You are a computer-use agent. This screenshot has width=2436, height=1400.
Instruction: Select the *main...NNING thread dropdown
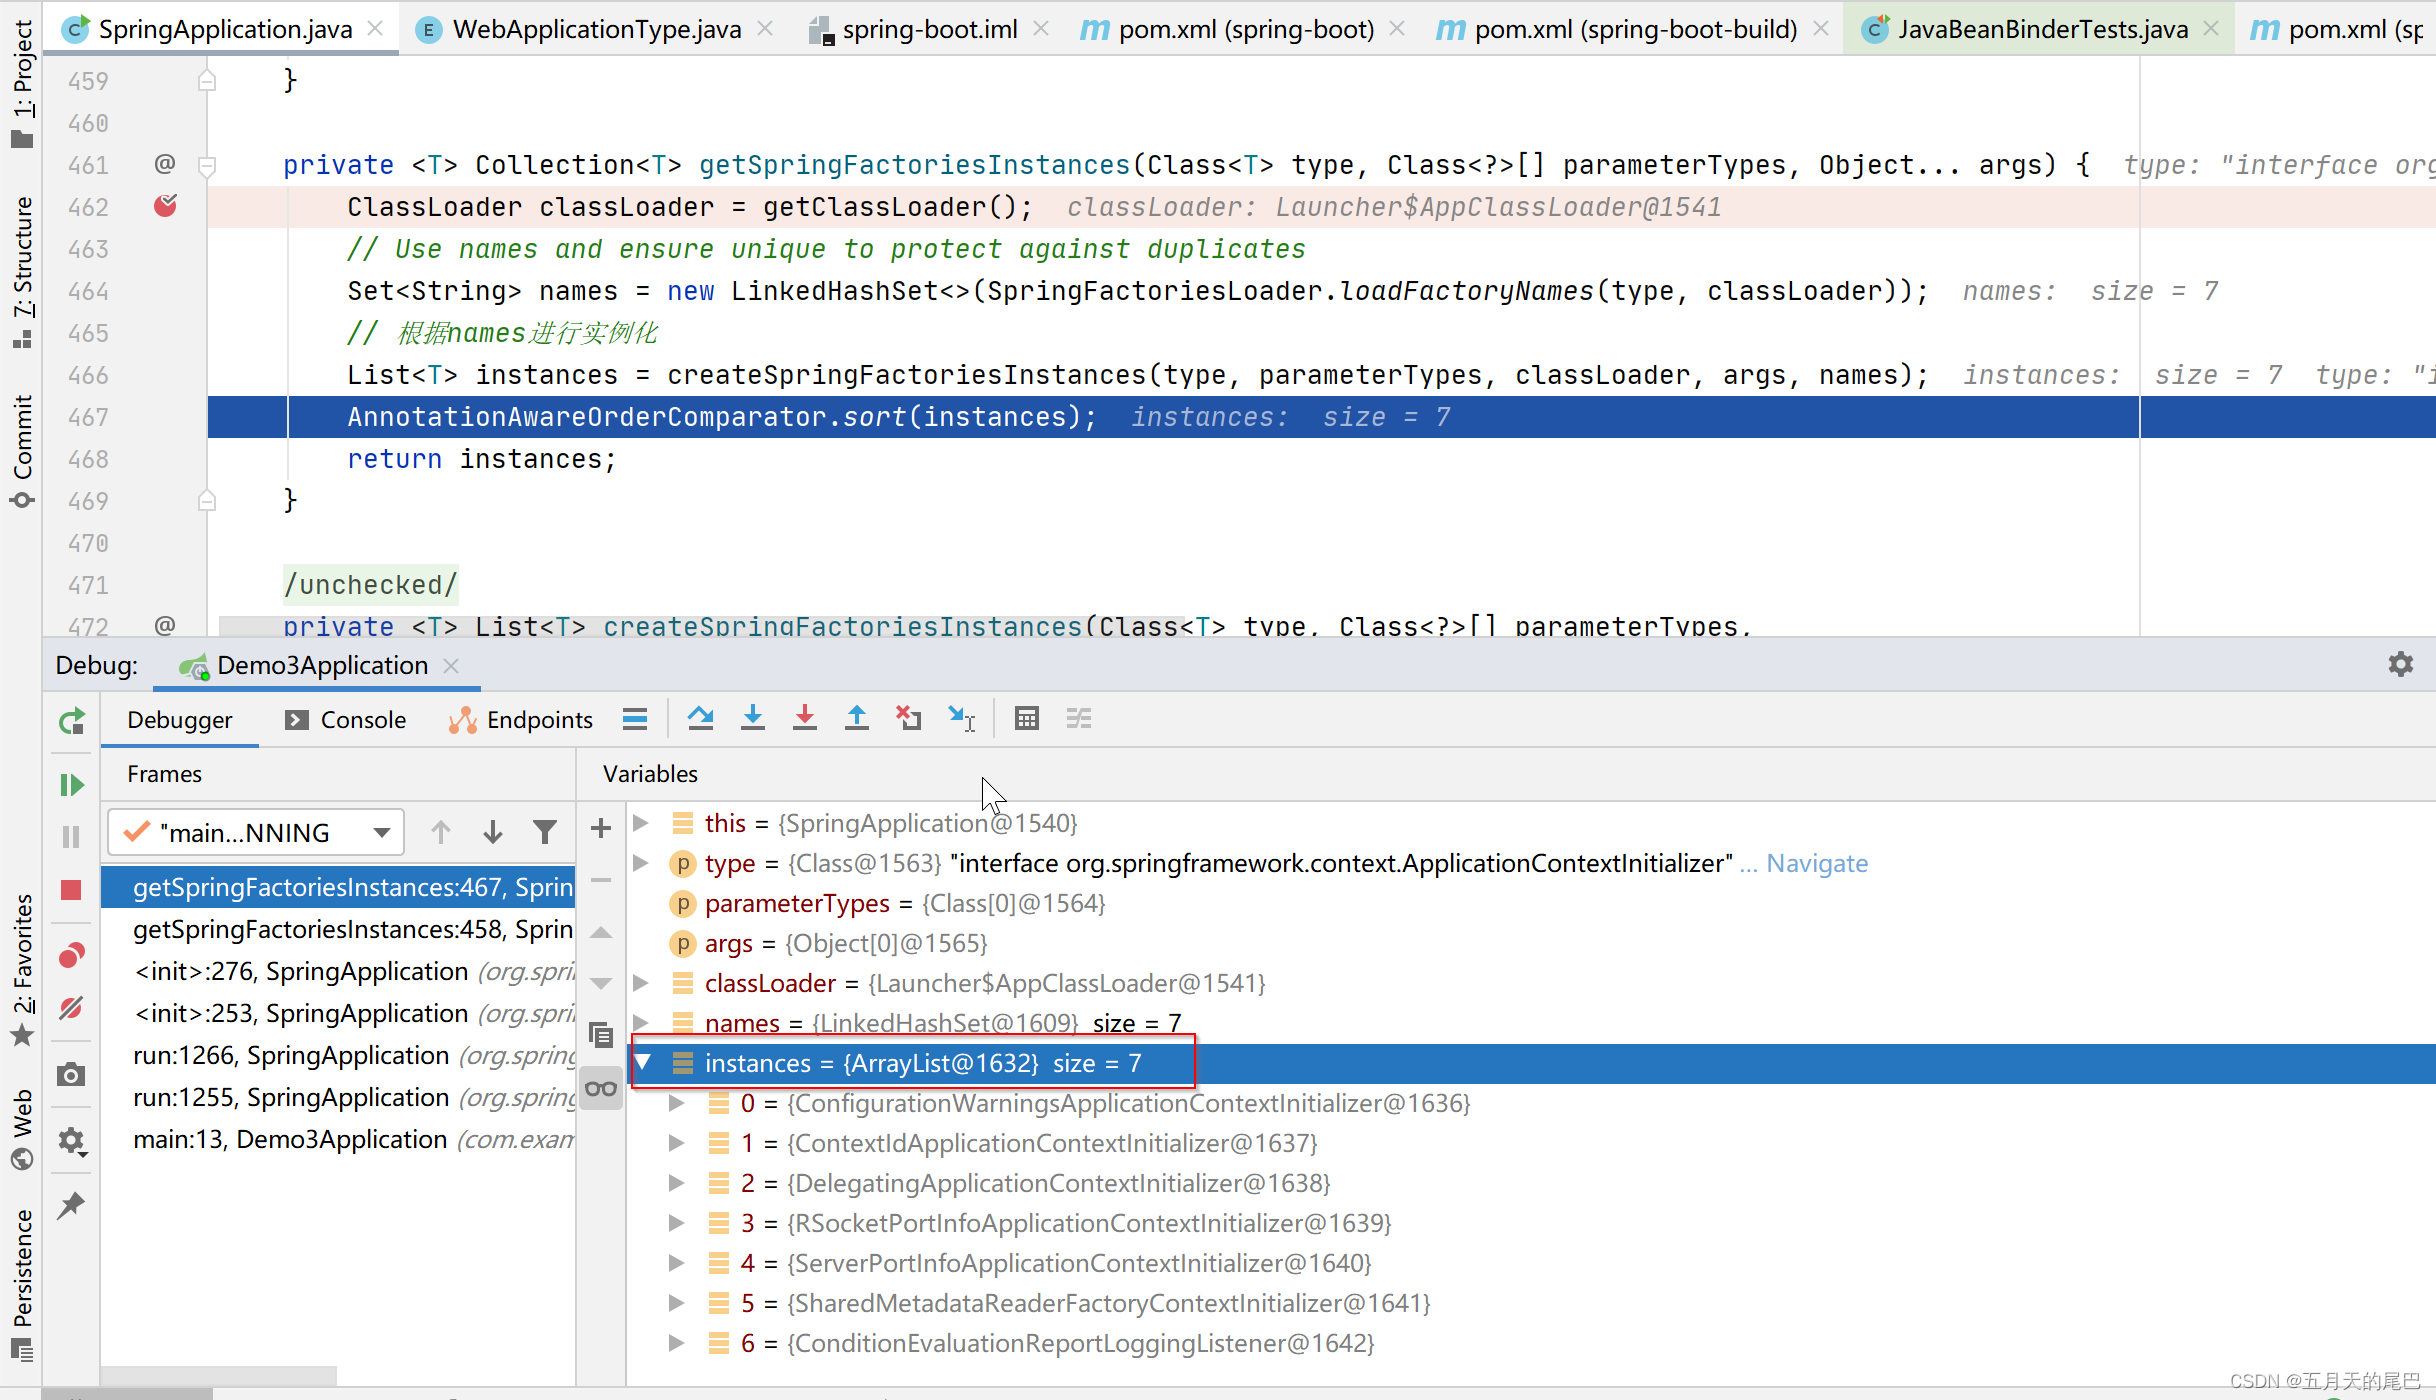(253, 831)
